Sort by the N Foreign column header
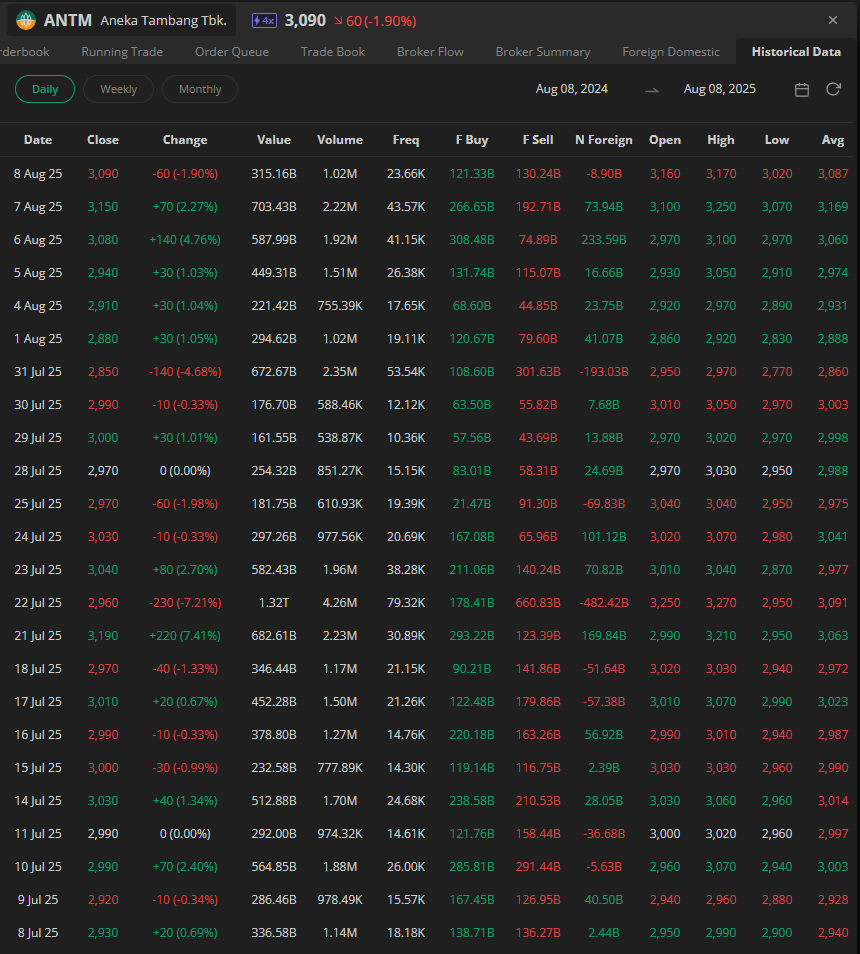Viewport: 860px width, 954px height. [604, 140]
